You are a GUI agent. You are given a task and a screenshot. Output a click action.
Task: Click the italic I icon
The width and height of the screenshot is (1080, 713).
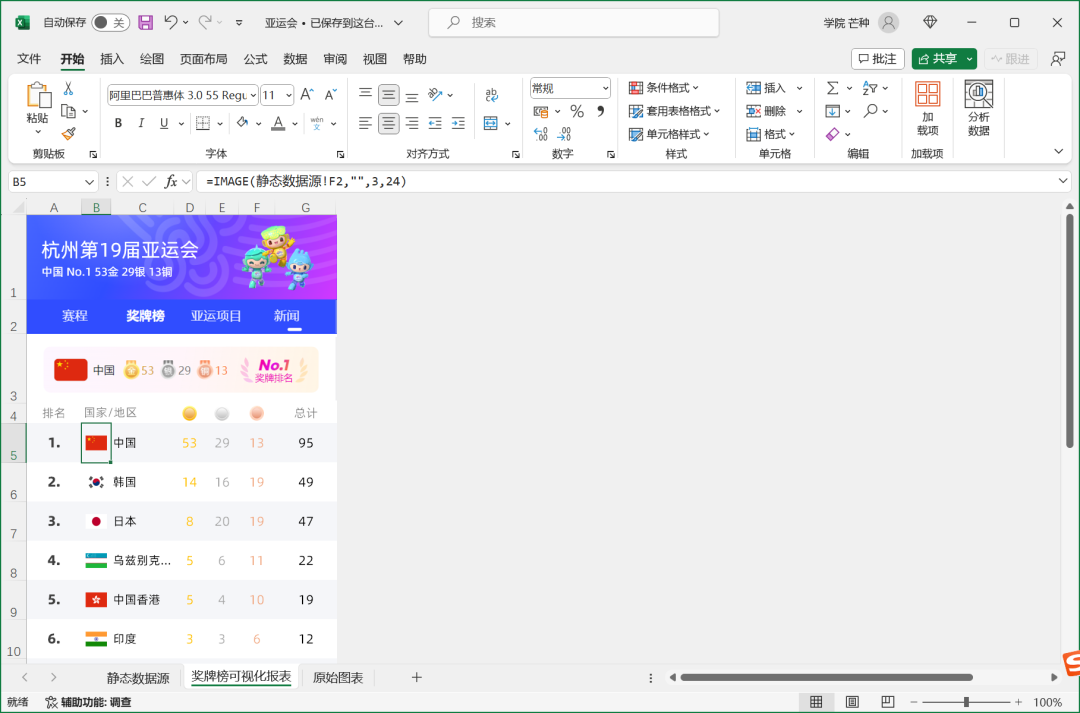pos(141,123)
